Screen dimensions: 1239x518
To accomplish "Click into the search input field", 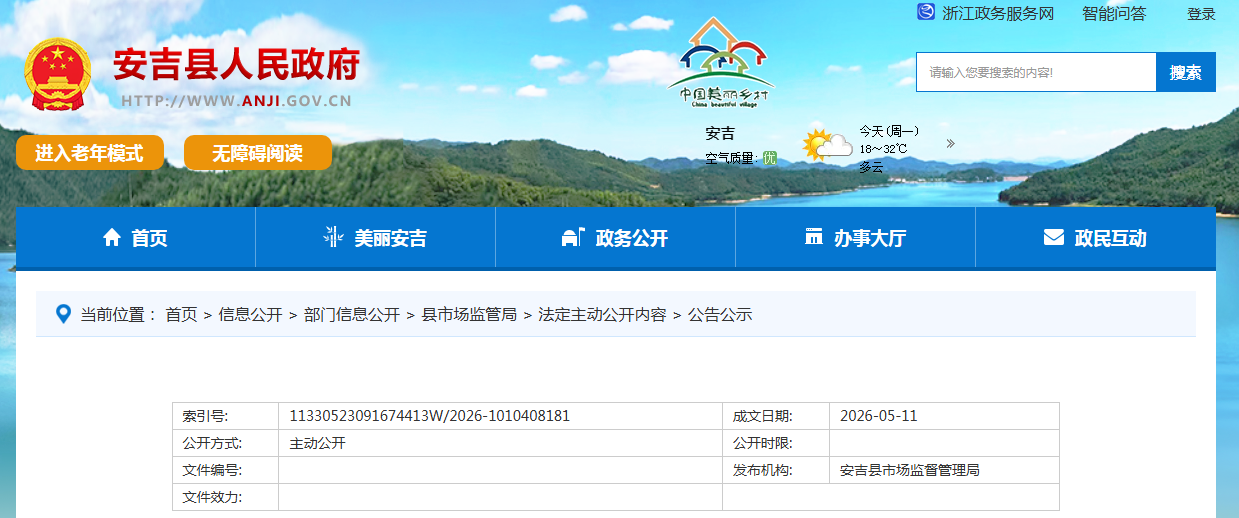I will pyautogui.click(x=1037, y=72).
